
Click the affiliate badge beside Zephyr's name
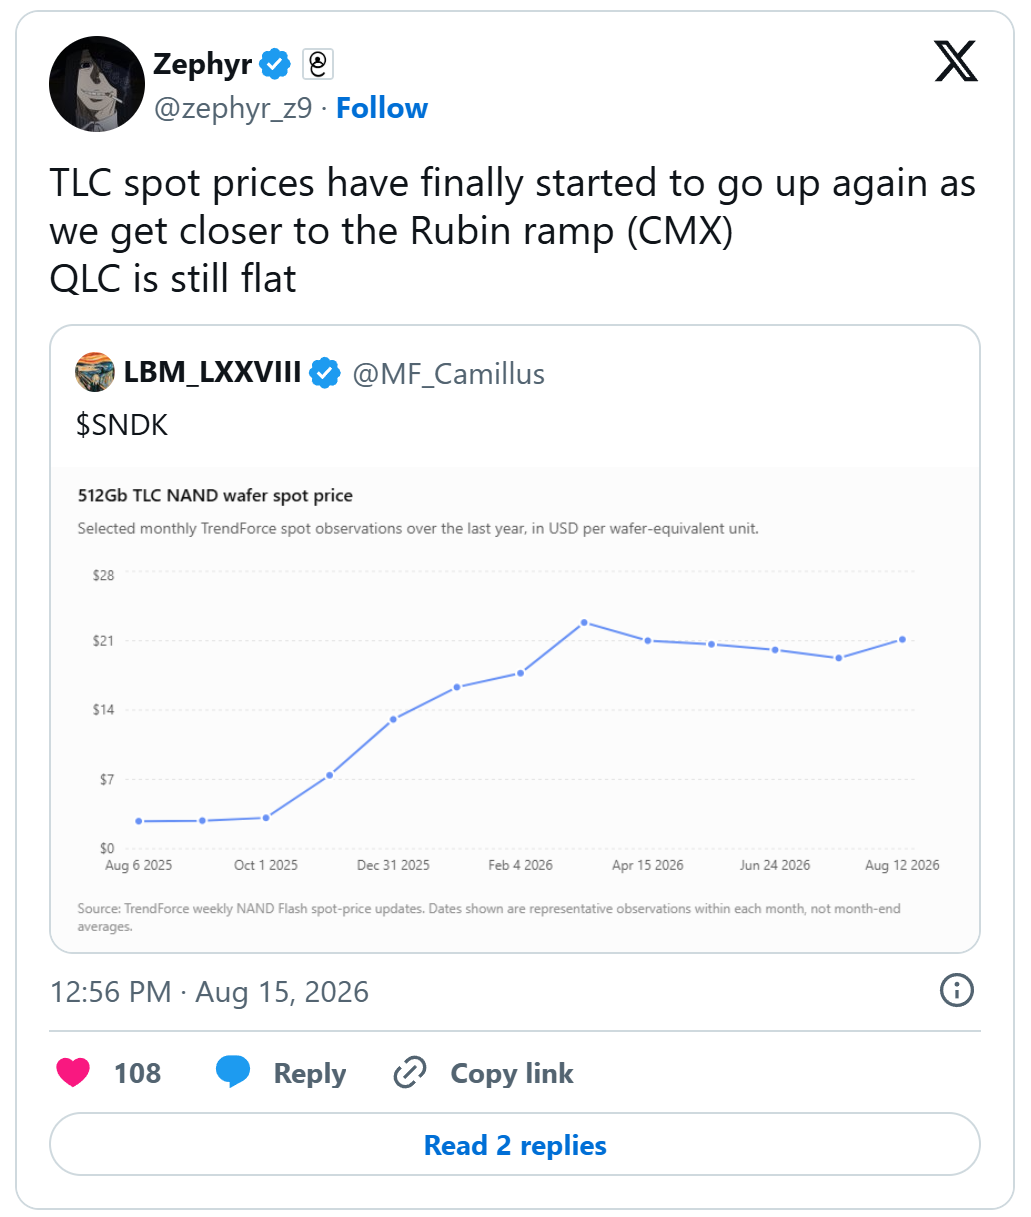pos(318,64)
